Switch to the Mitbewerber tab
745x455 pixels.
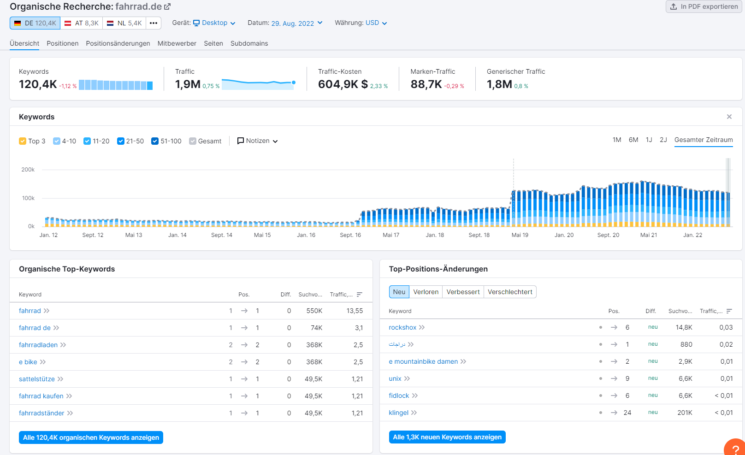[177, 43]
